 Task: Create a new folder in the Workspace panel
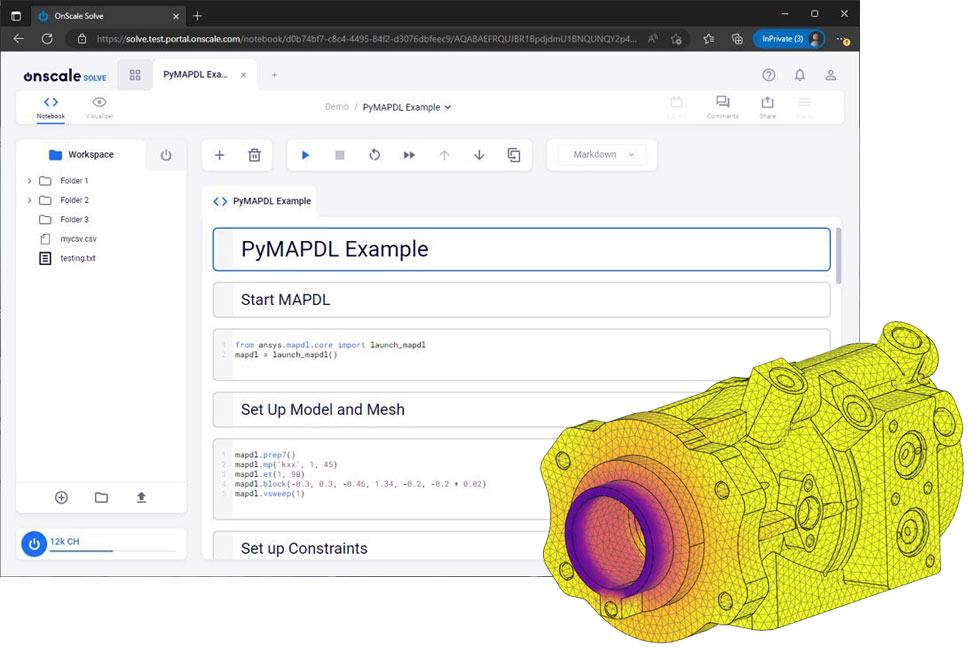pyautogui.click(x=101, y=497)
